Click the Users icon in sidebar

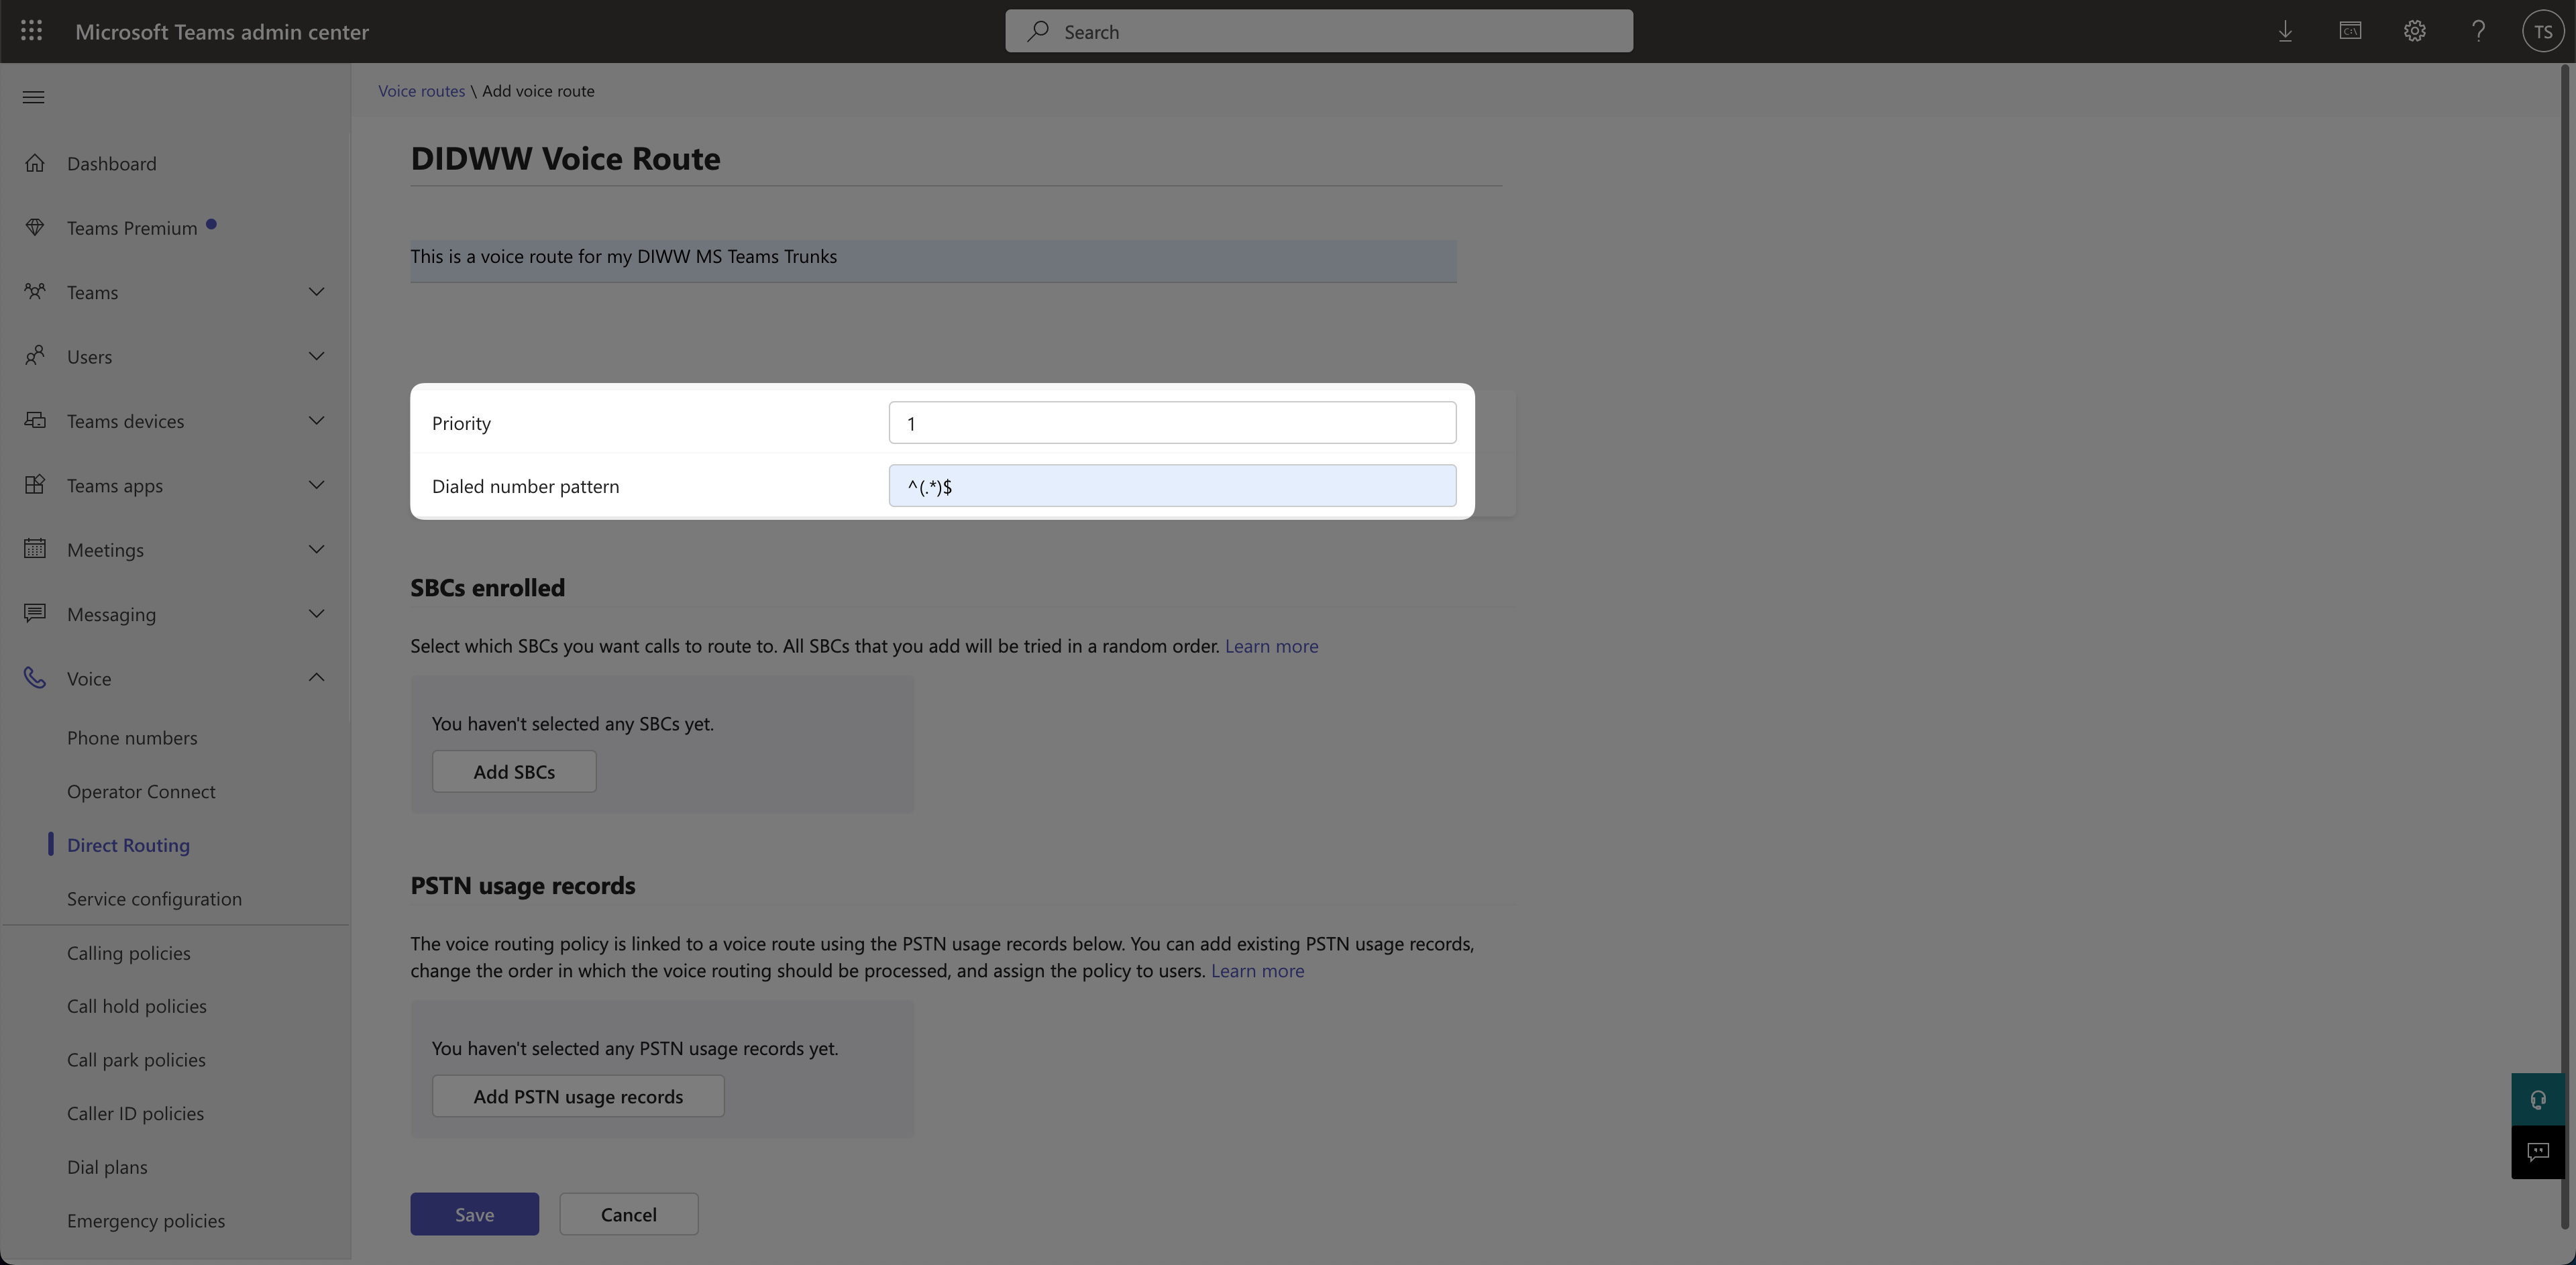(35, 356)
